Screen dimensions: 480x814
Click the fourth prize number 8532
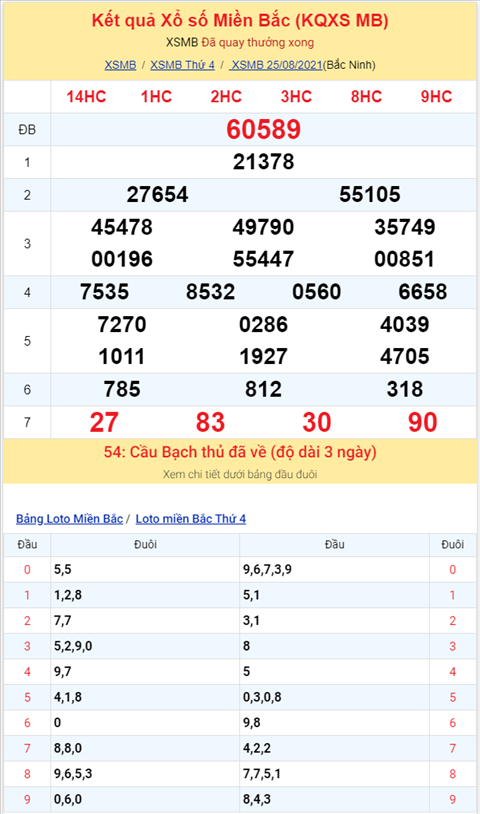pos(211,292)
